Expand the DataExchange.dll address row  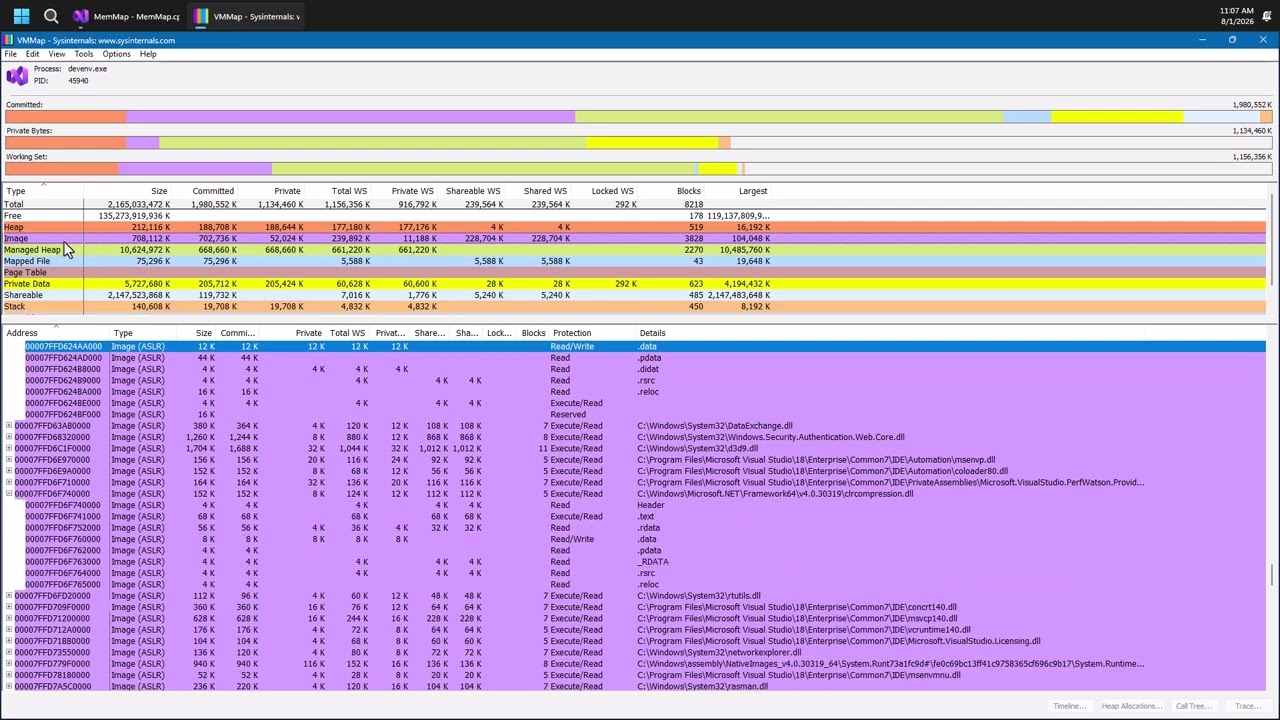[9, 426]
